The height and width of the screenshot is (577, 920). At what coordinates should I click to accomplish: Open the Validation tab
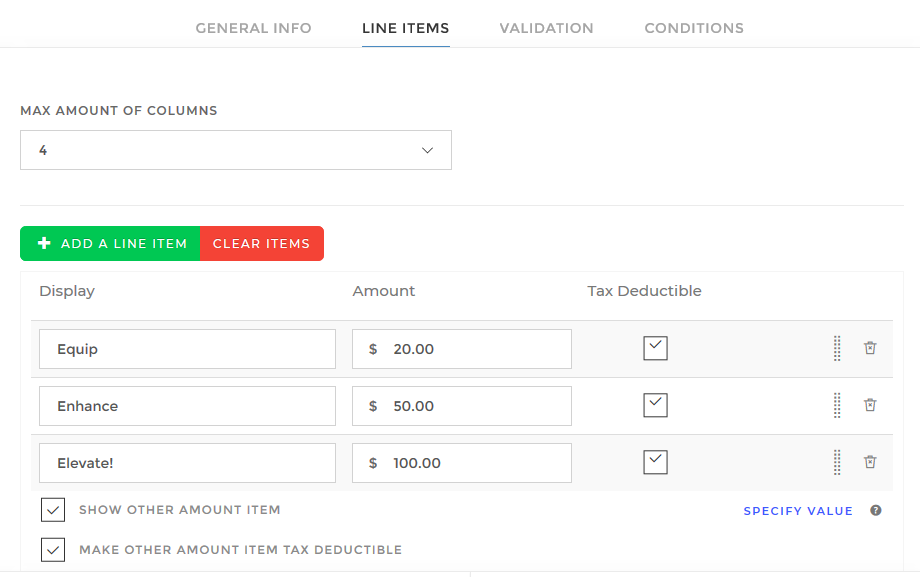point(546,28)
